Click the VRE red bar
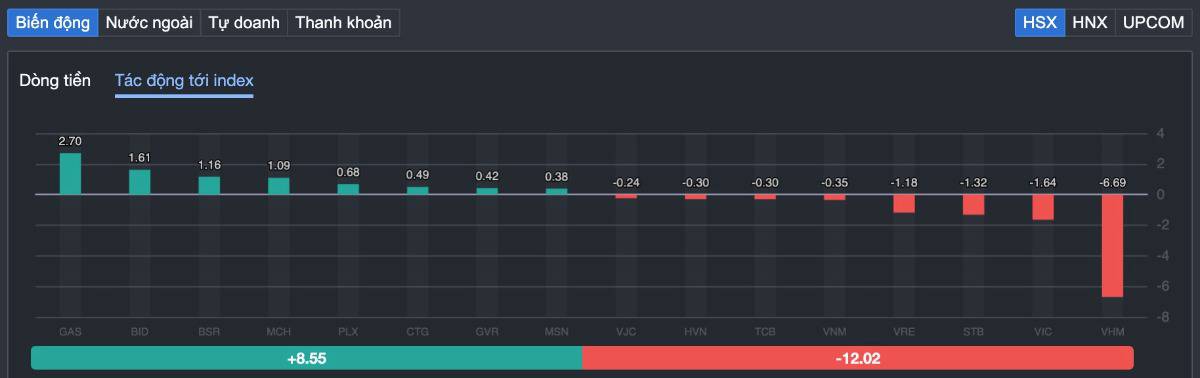 (x=904, y=204)
